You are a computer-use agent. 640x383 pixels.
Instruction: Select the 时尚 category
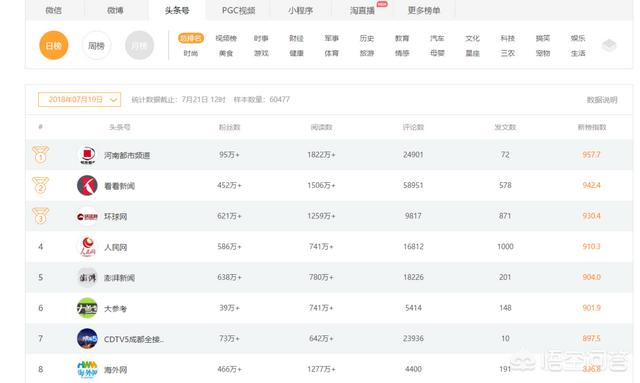(191, 53)
